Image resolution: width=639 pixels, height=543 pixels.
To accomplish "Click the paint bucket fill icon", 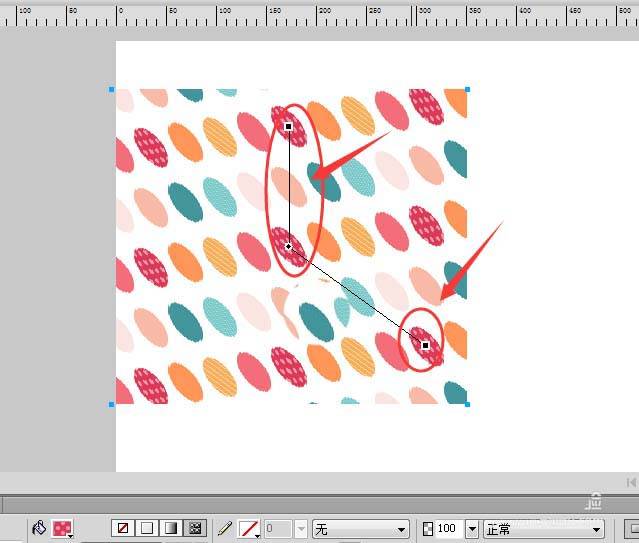I will pos(39,528).
